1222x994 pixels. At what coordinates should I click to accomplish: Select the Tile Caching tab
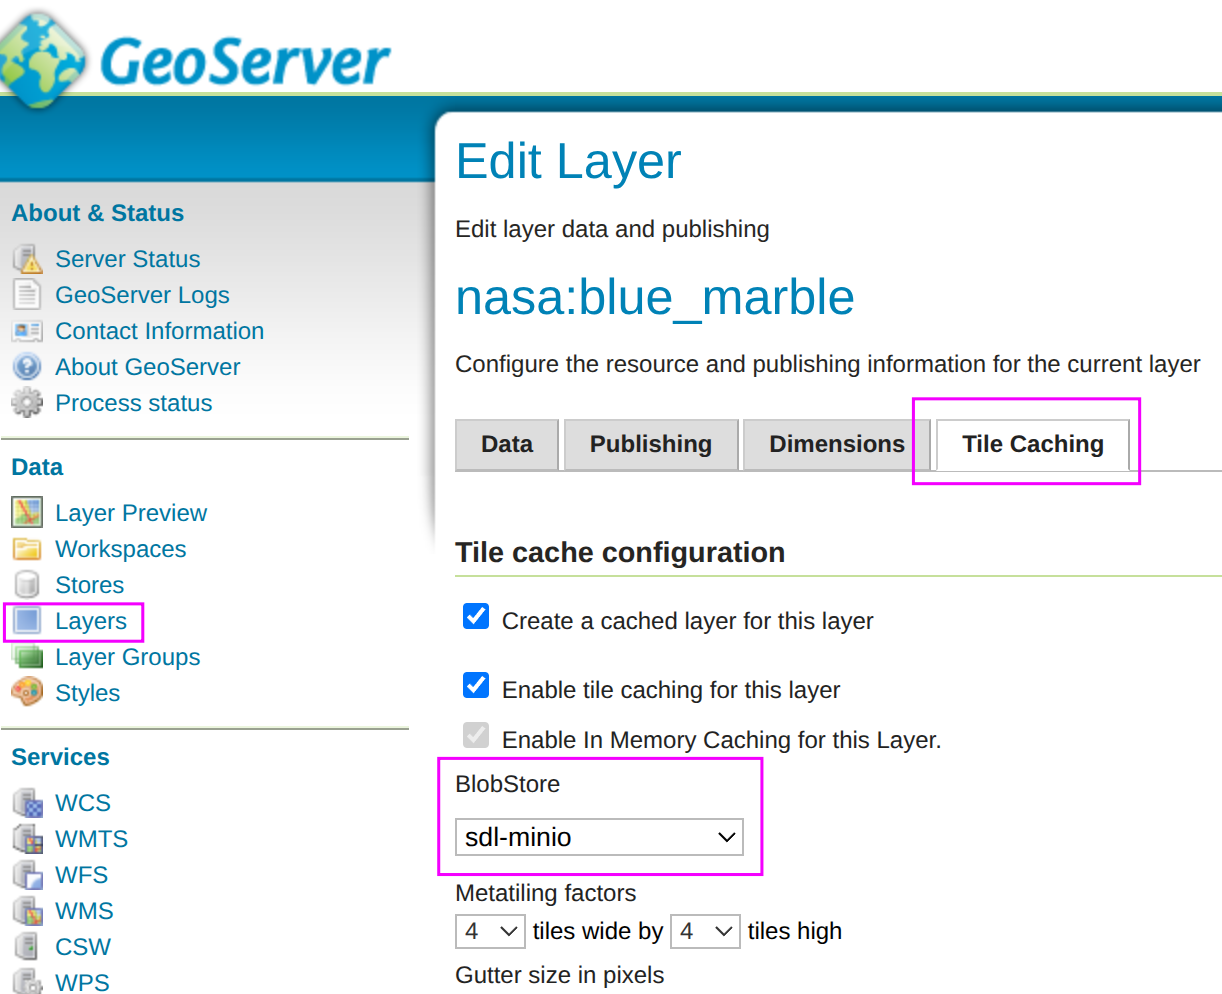tap(1033, 444)
